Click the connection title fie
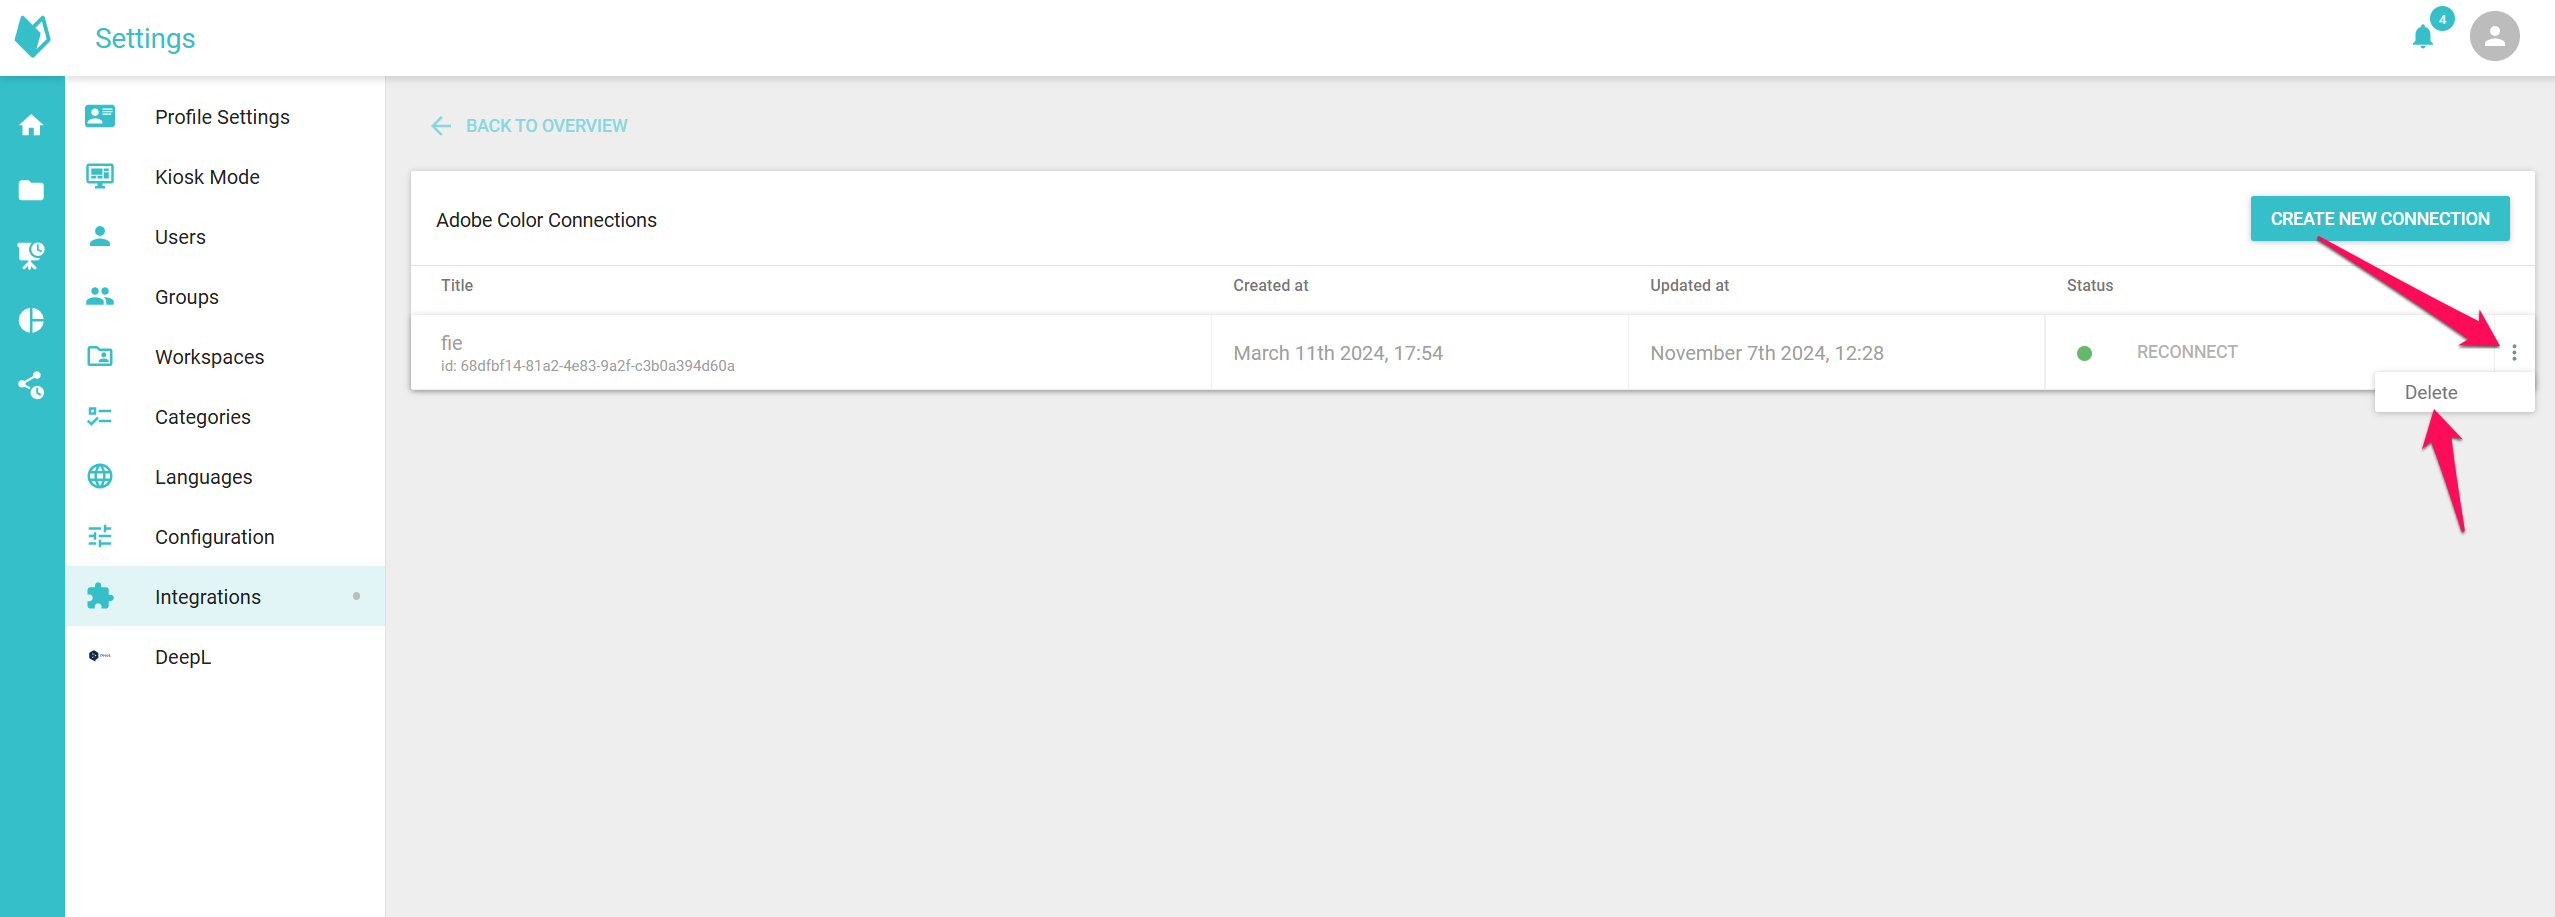The height and width of the screenshot is (917, 2555). pyautogui.click(x=451, y=342)
